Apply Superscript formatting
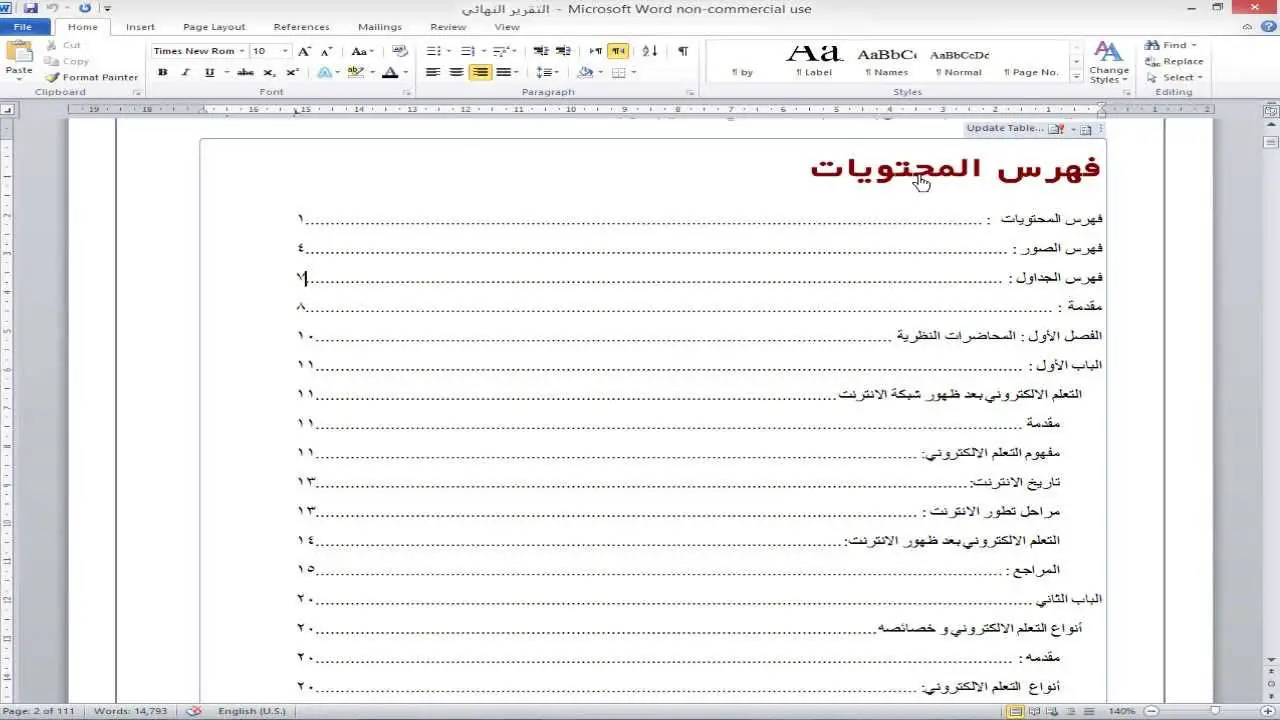Screen dimensions: 1280x720 point(292,72)
